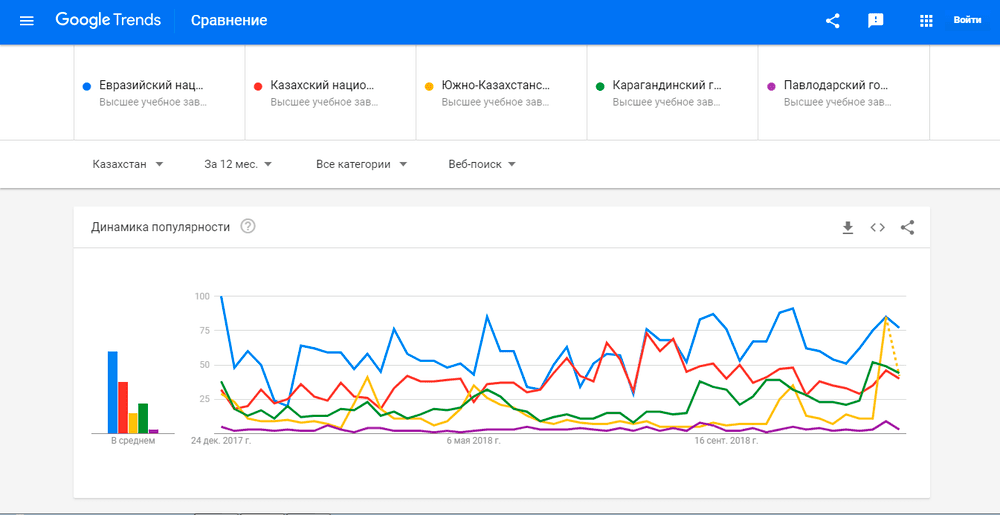Open the embed code icon

tap(878, 228)
